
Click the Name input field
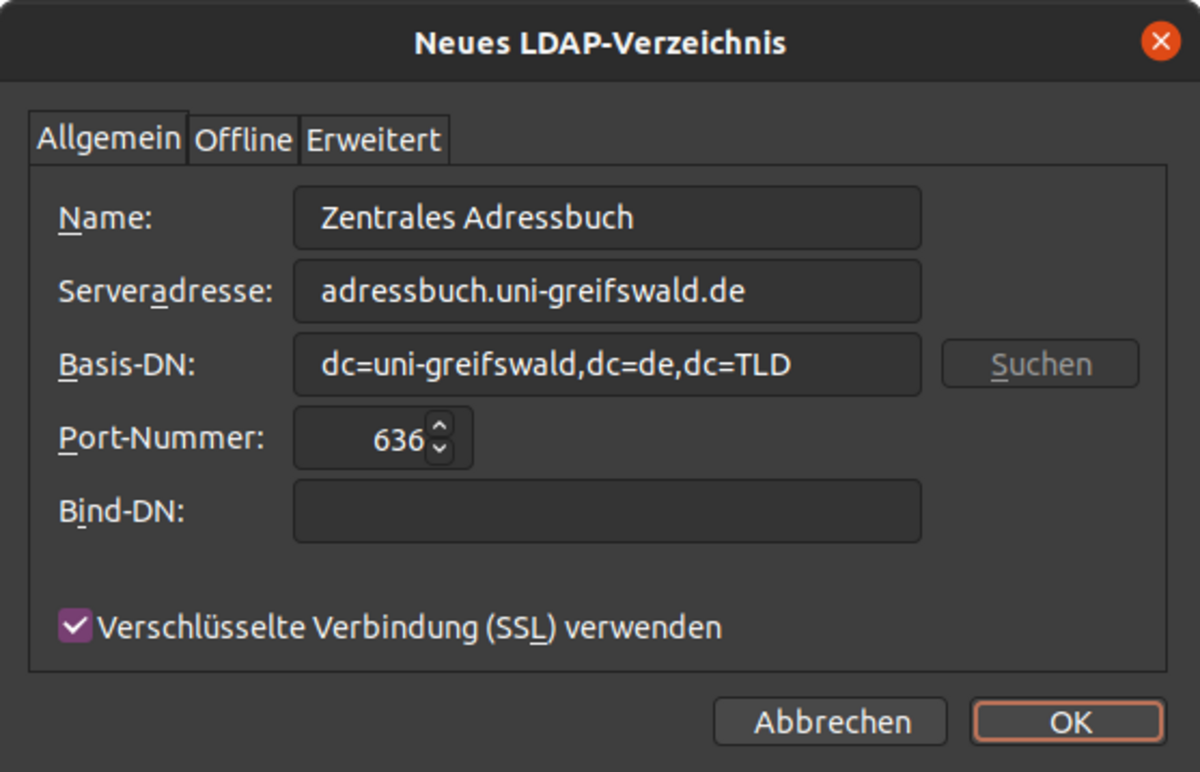coord(606,217)
